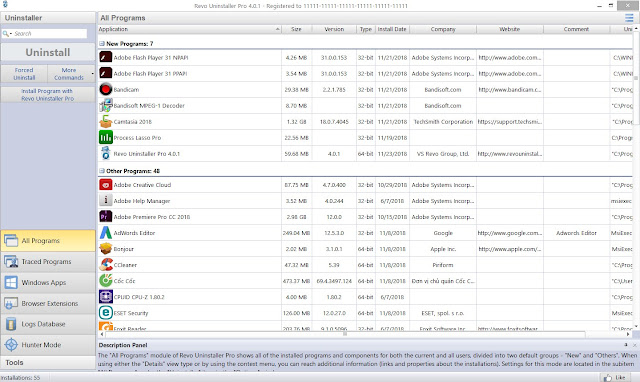The width and height of the screenshot is (640, 382).
Task: Click the All Programs sidebar icon
Action: 11,241
